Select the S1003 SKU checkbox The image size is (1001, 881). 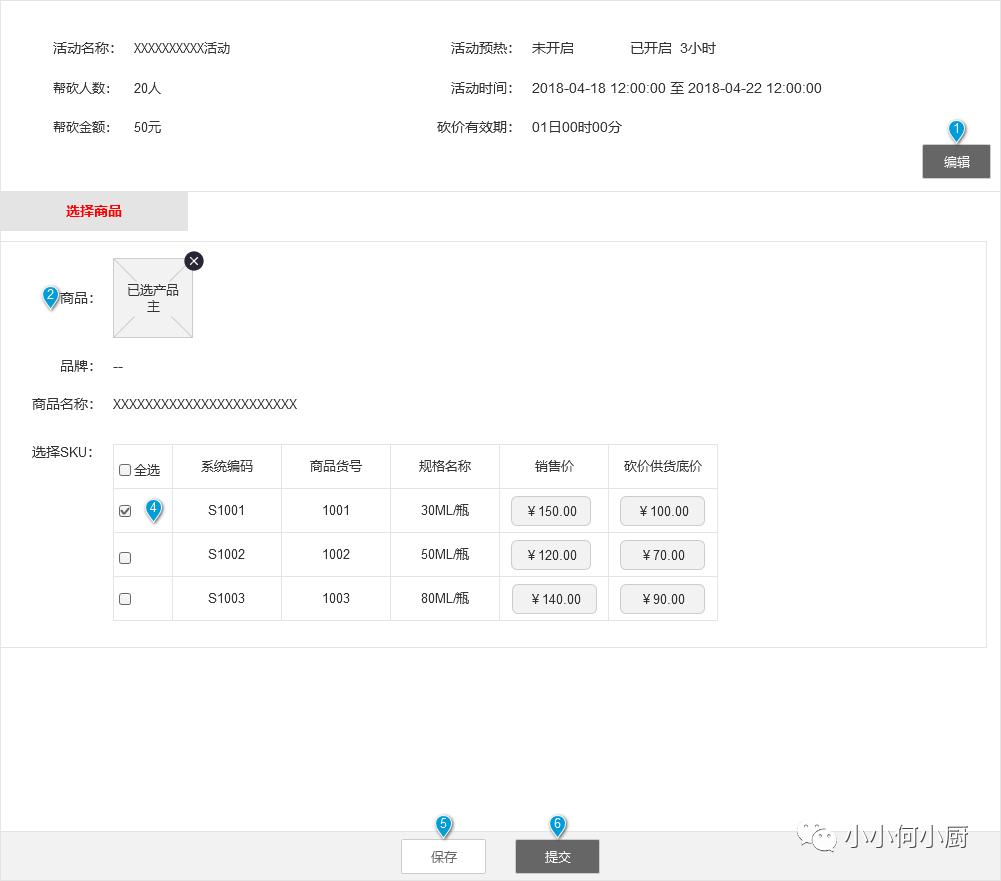[125, 598]
